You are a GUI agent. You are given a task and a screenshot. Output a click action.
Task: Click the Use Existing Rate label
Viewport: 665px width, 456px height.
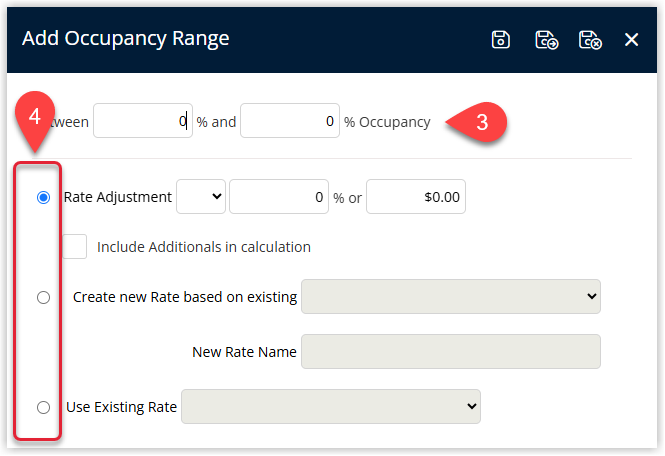121,407
